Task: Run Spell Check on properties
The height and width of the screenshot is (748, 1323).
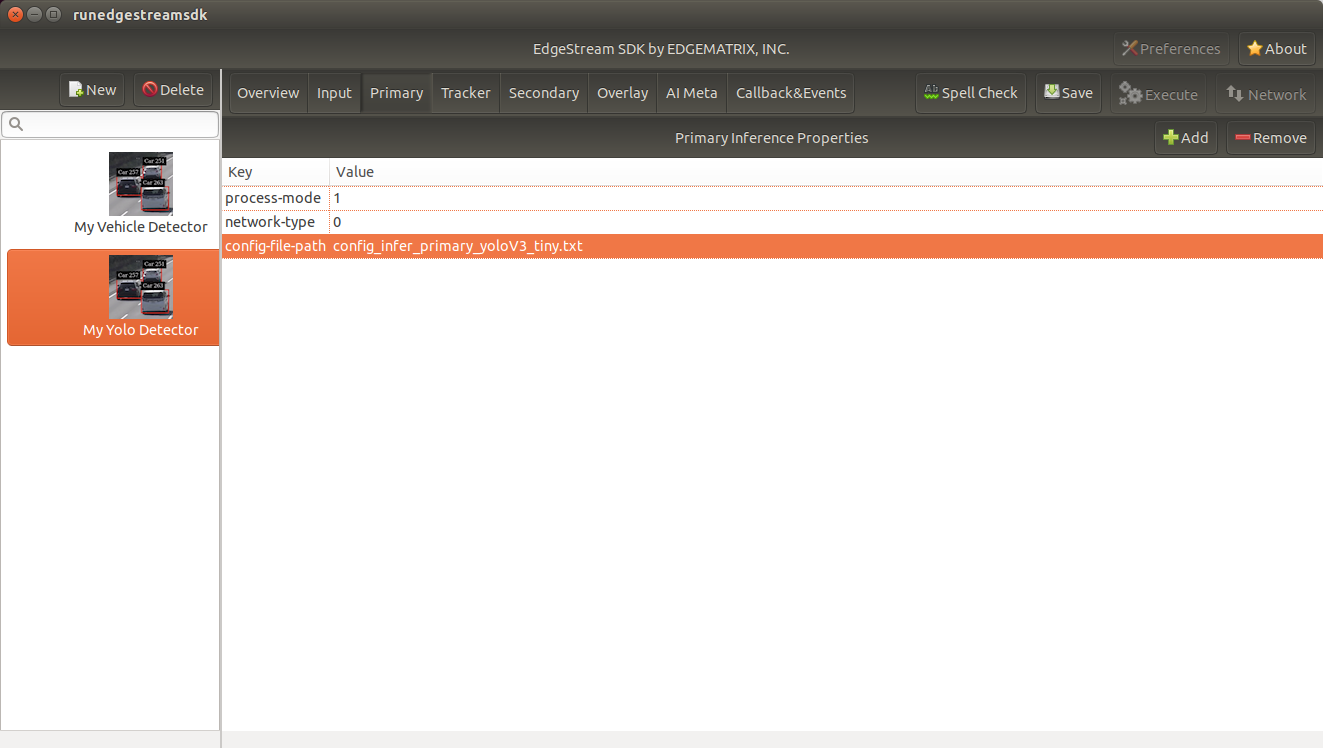Action: 970,93
